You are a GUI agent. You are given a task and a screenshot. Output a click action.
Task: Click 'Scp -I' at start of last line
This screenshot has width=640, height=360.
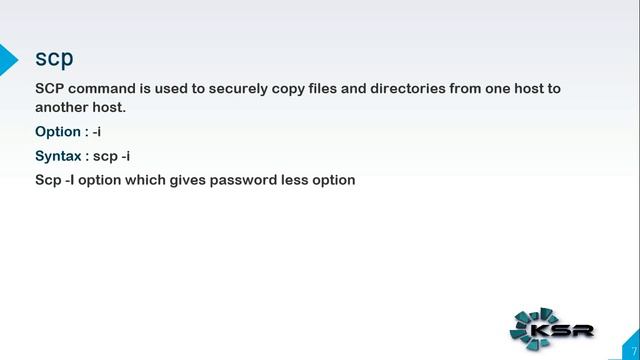[x=55, y=180]
